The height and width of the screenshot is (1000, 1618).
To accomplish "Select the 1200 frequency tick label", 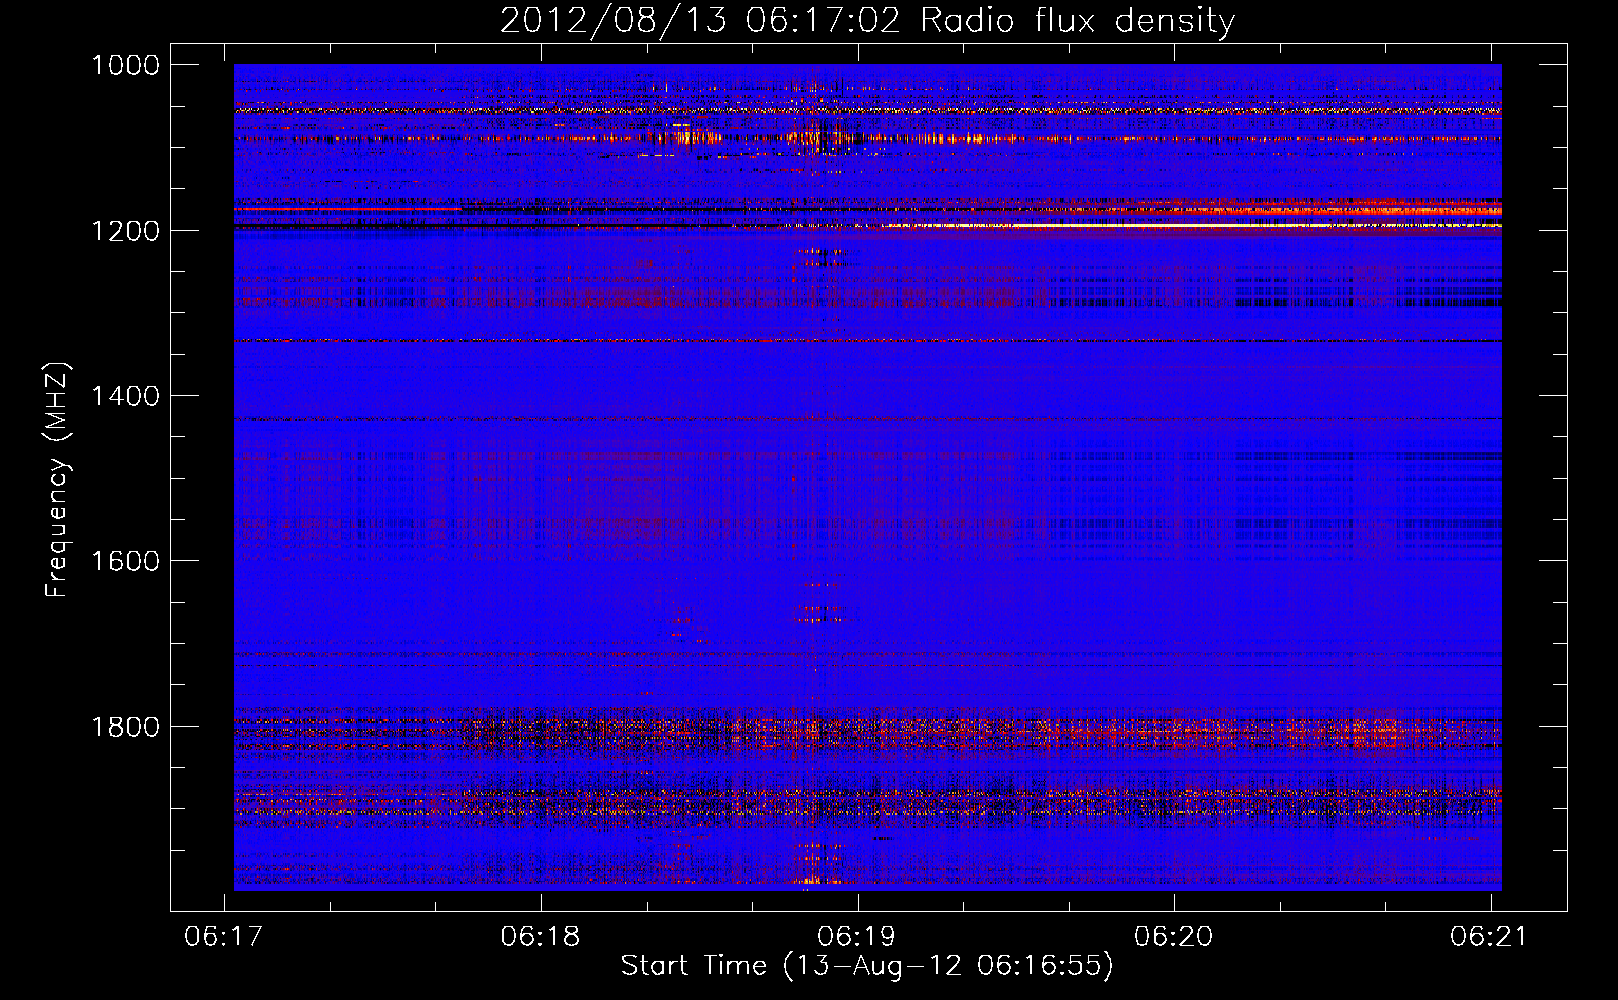I will click(x=125, y=231).
